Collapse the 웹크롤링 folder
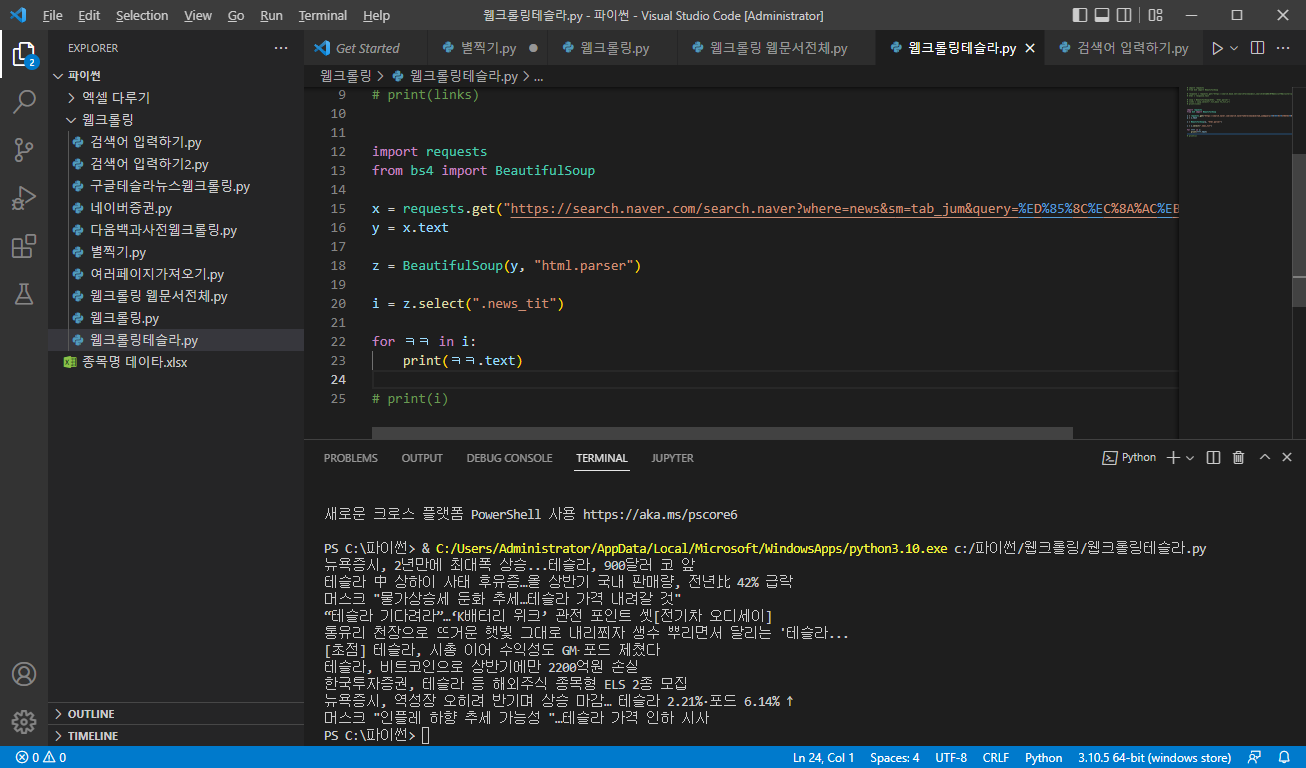The image size is (1306, 768). pos(176,120)
